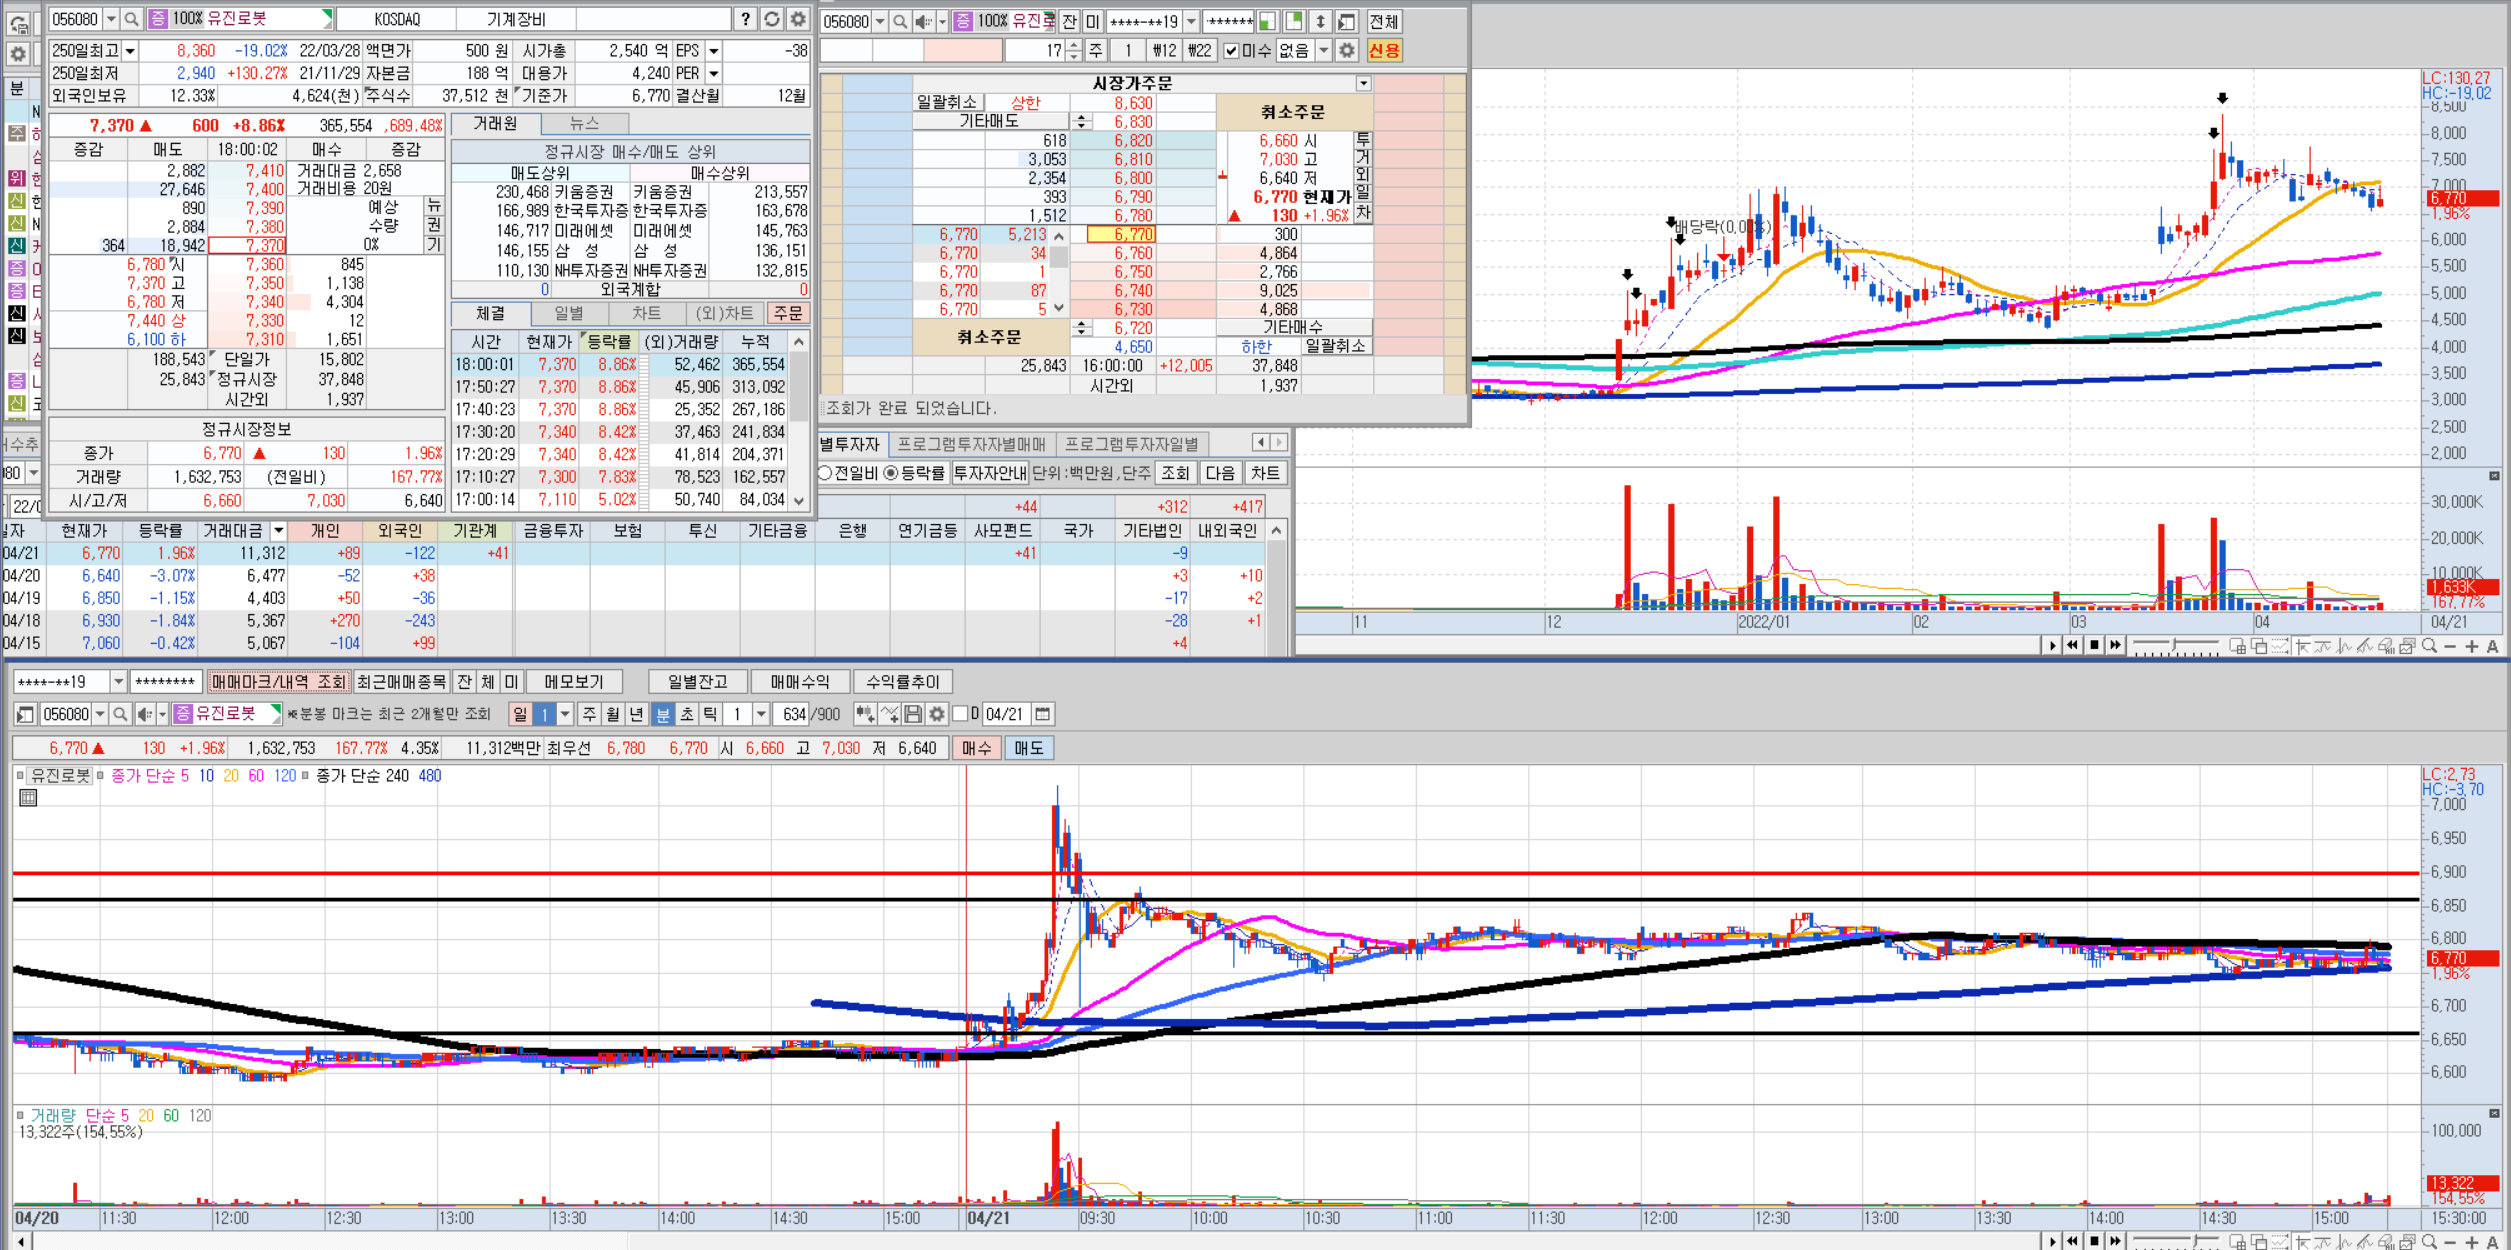Click the fast-forward button below minute chart

click(x=2115, y=1241)
